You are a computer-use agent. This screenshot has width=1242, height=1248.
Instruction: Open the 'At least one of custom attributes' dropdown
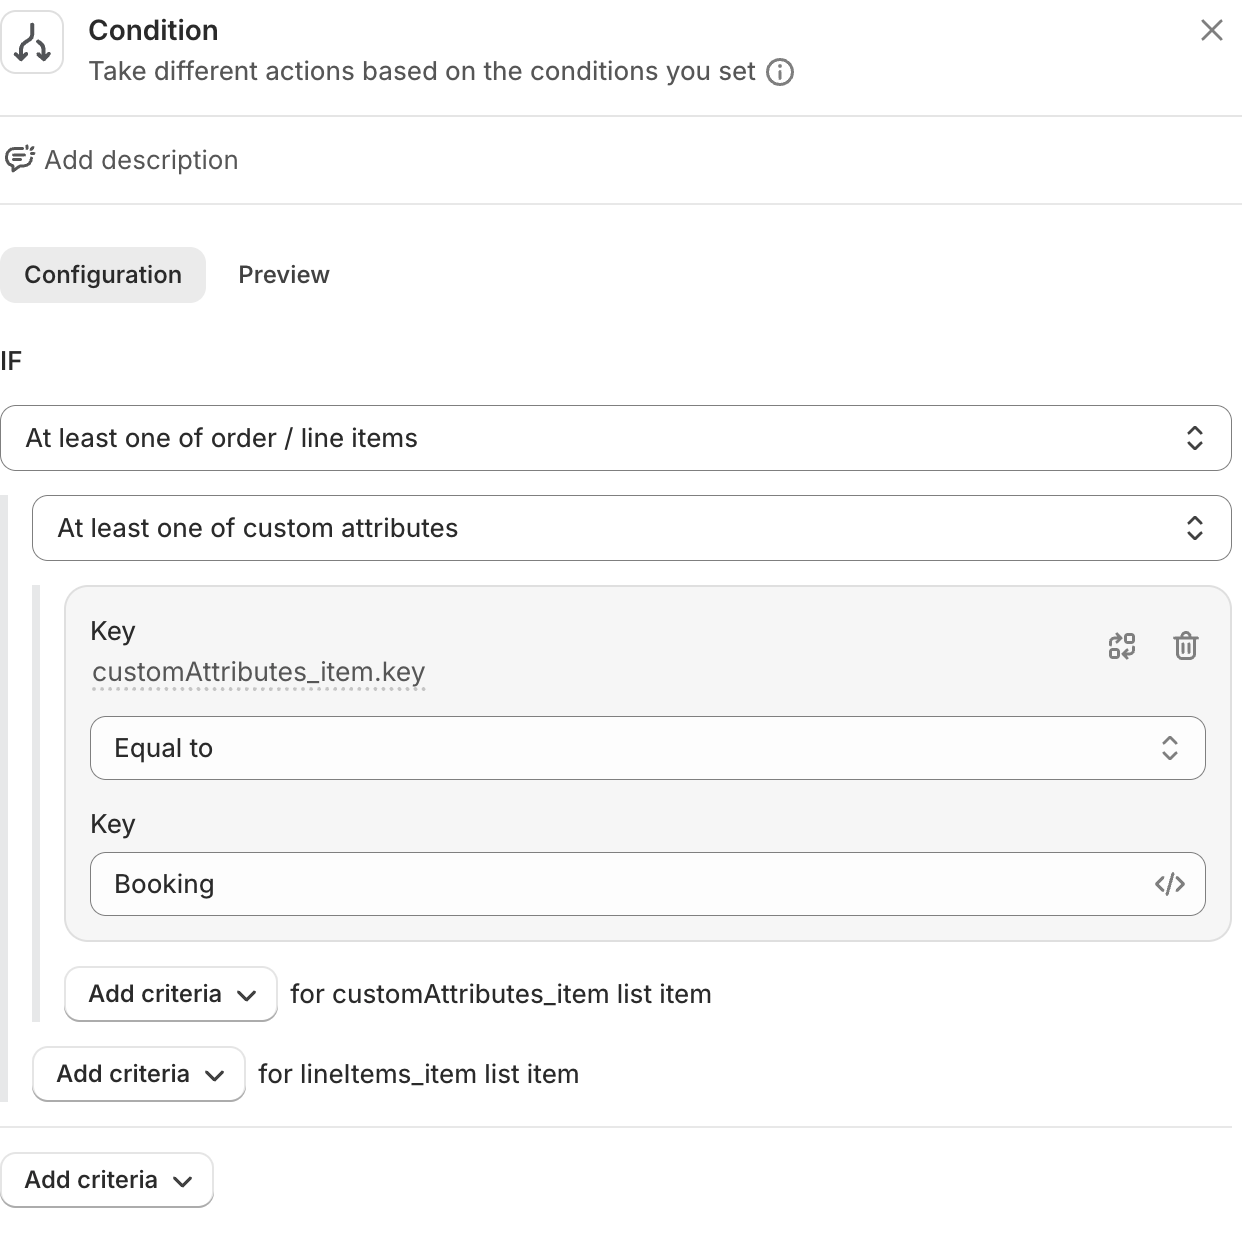[x=631, y=528]
